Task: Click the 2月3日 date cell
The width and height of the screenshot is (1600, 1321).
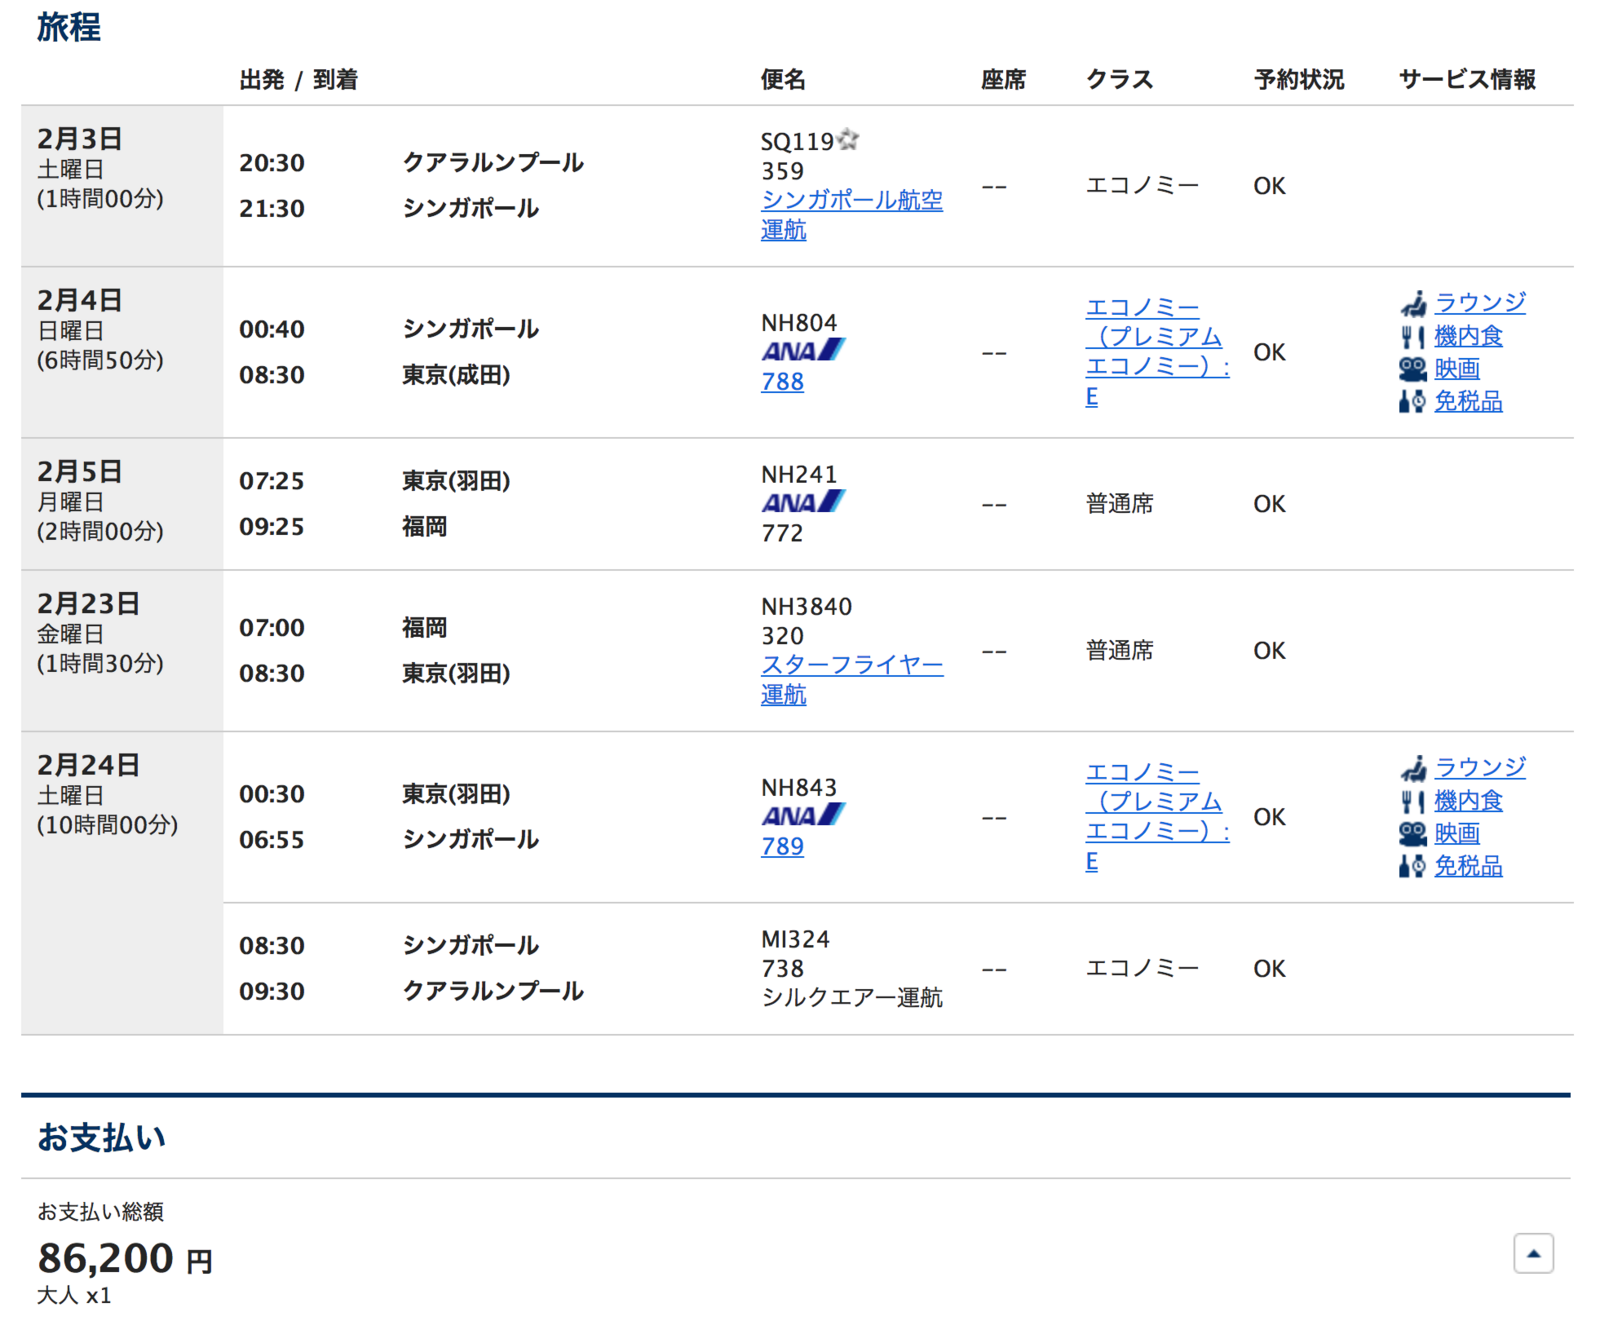Action: coord(122,186)
